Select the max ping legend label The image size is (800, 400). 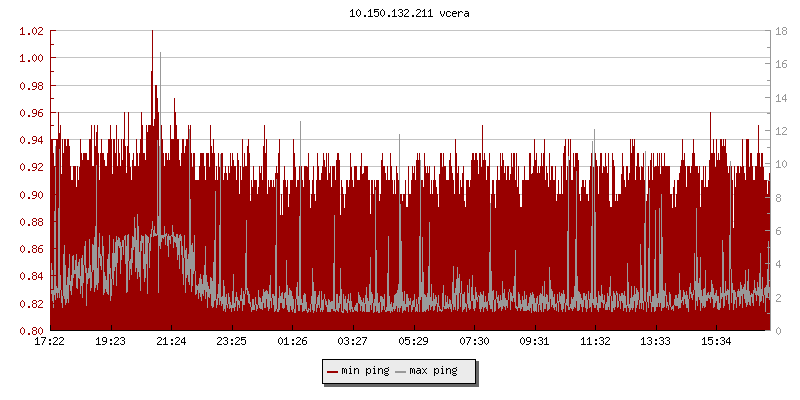pyautogui.click(x=433, y=372)
